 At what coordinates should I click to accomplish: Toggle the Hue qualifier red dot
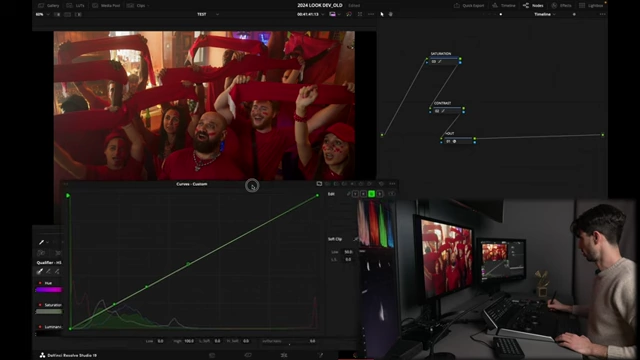tap(40, 283)
